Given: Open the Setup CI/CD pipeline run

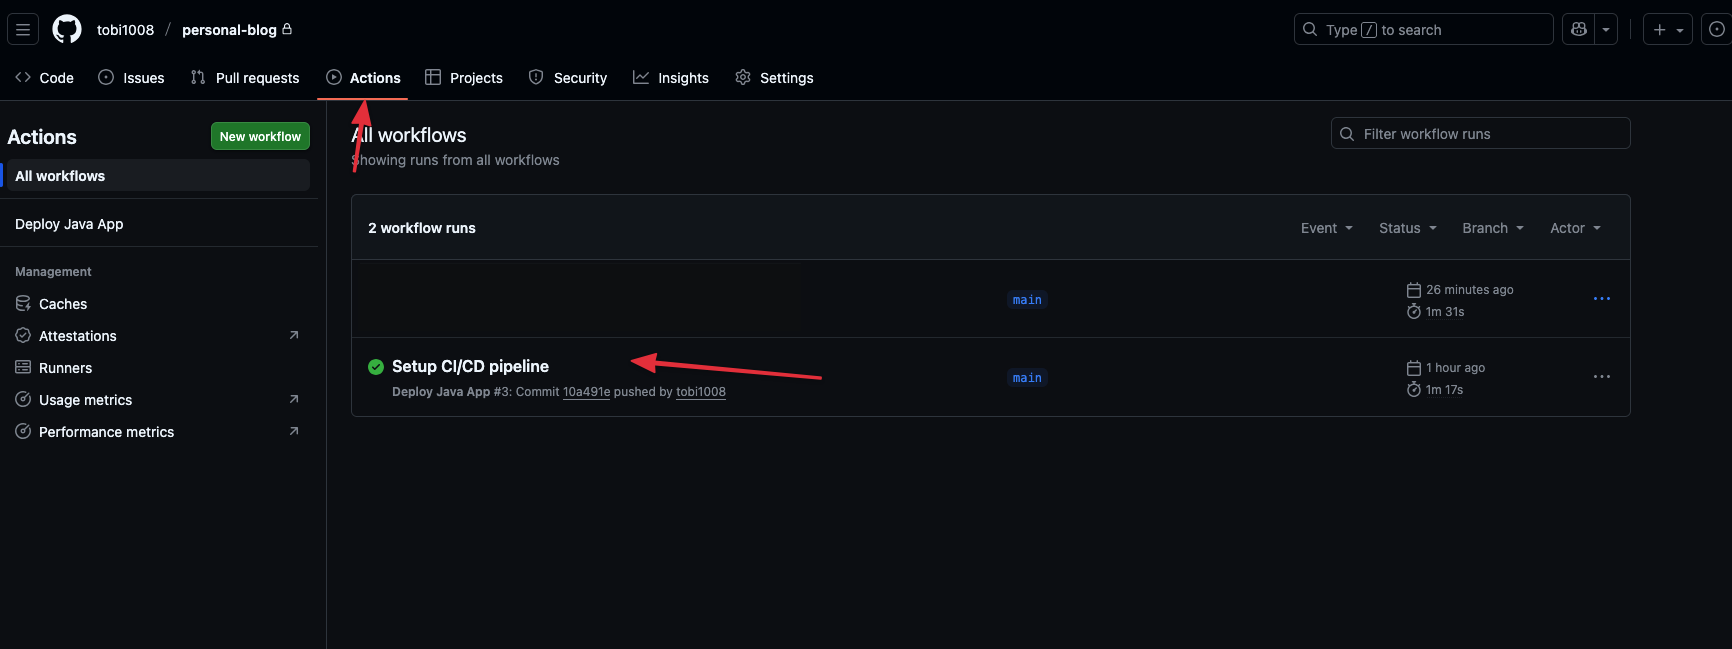Looking at the screenshot, I should pyautogui.click(x=470, y=367).
